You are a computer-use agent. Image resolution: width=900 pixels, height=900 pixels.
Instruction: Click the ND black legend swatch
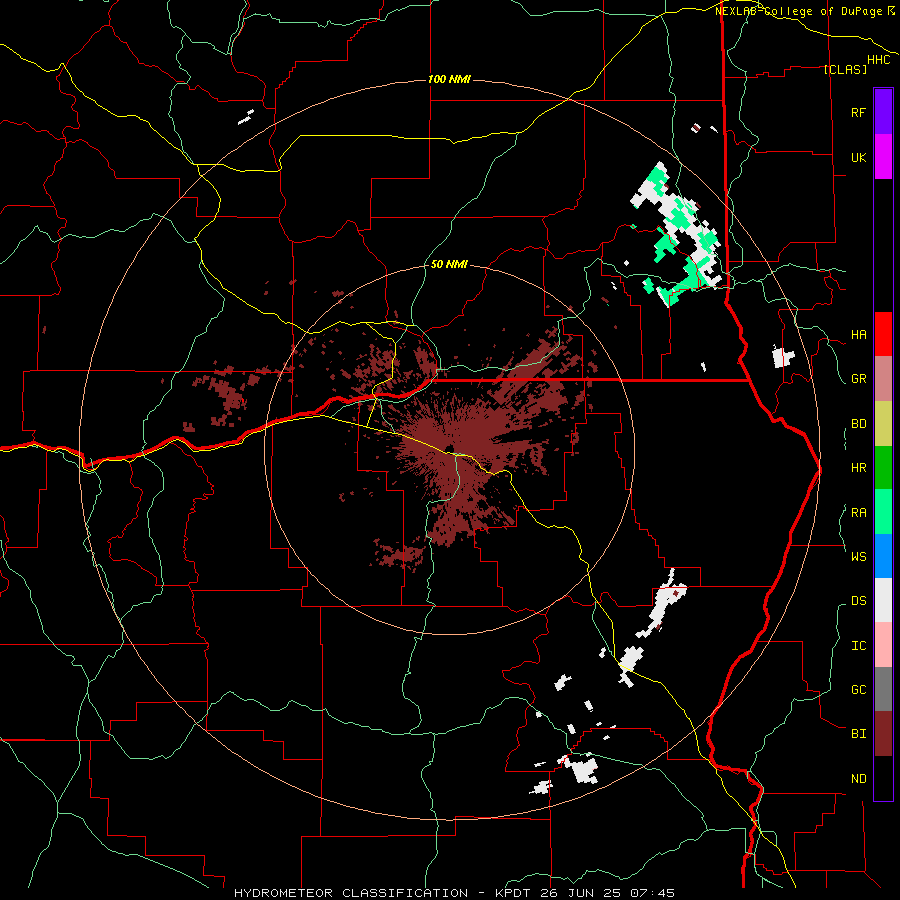(883, 778)
